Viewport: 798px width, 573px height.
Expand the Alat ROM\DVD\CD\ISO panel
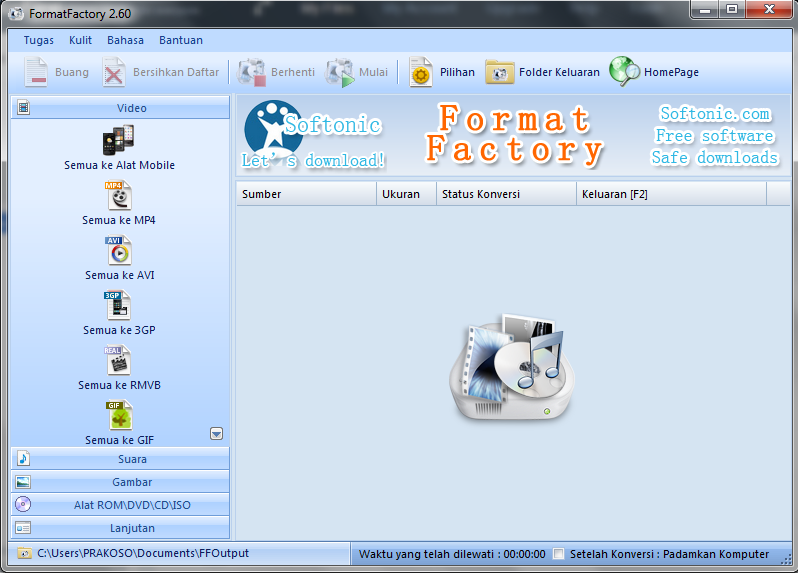[120, 504]
